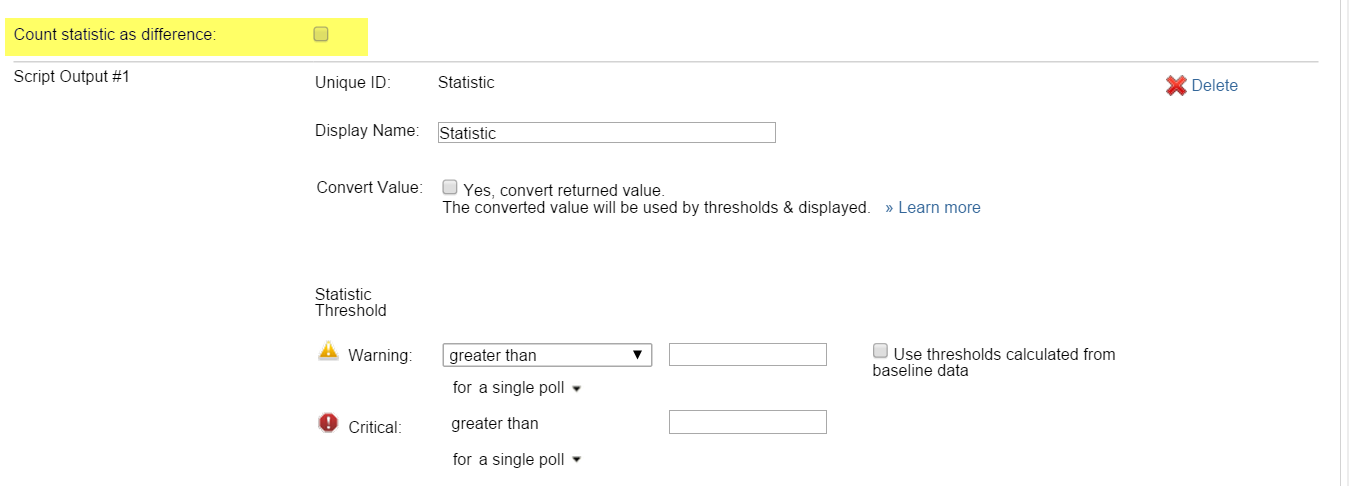This screenshot has width=1368, height=486.
Task: Click the Statistic Threshold section label
Action: (x=350, y=302)
